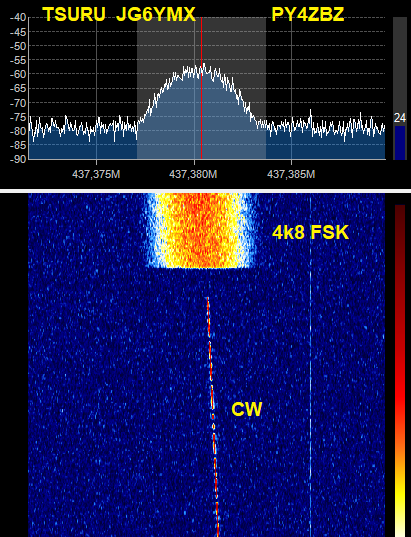Click the waterfall color gradient bar
Screen dimensions: 411x537
[x=400, y=371]
